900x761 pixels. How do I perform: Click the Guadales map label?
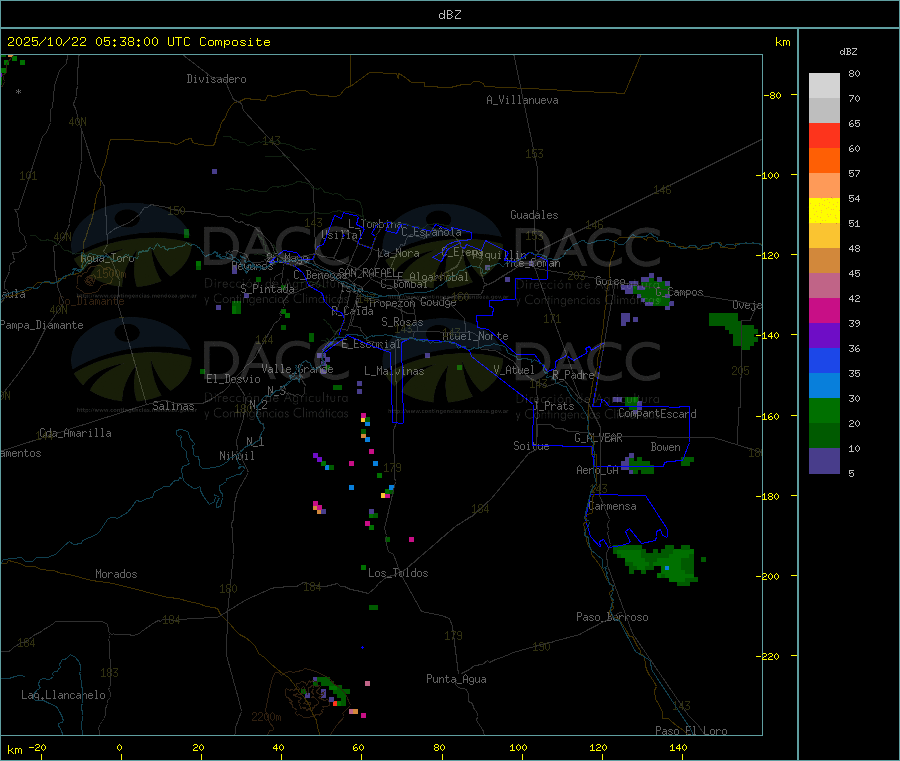coord(534,215)
